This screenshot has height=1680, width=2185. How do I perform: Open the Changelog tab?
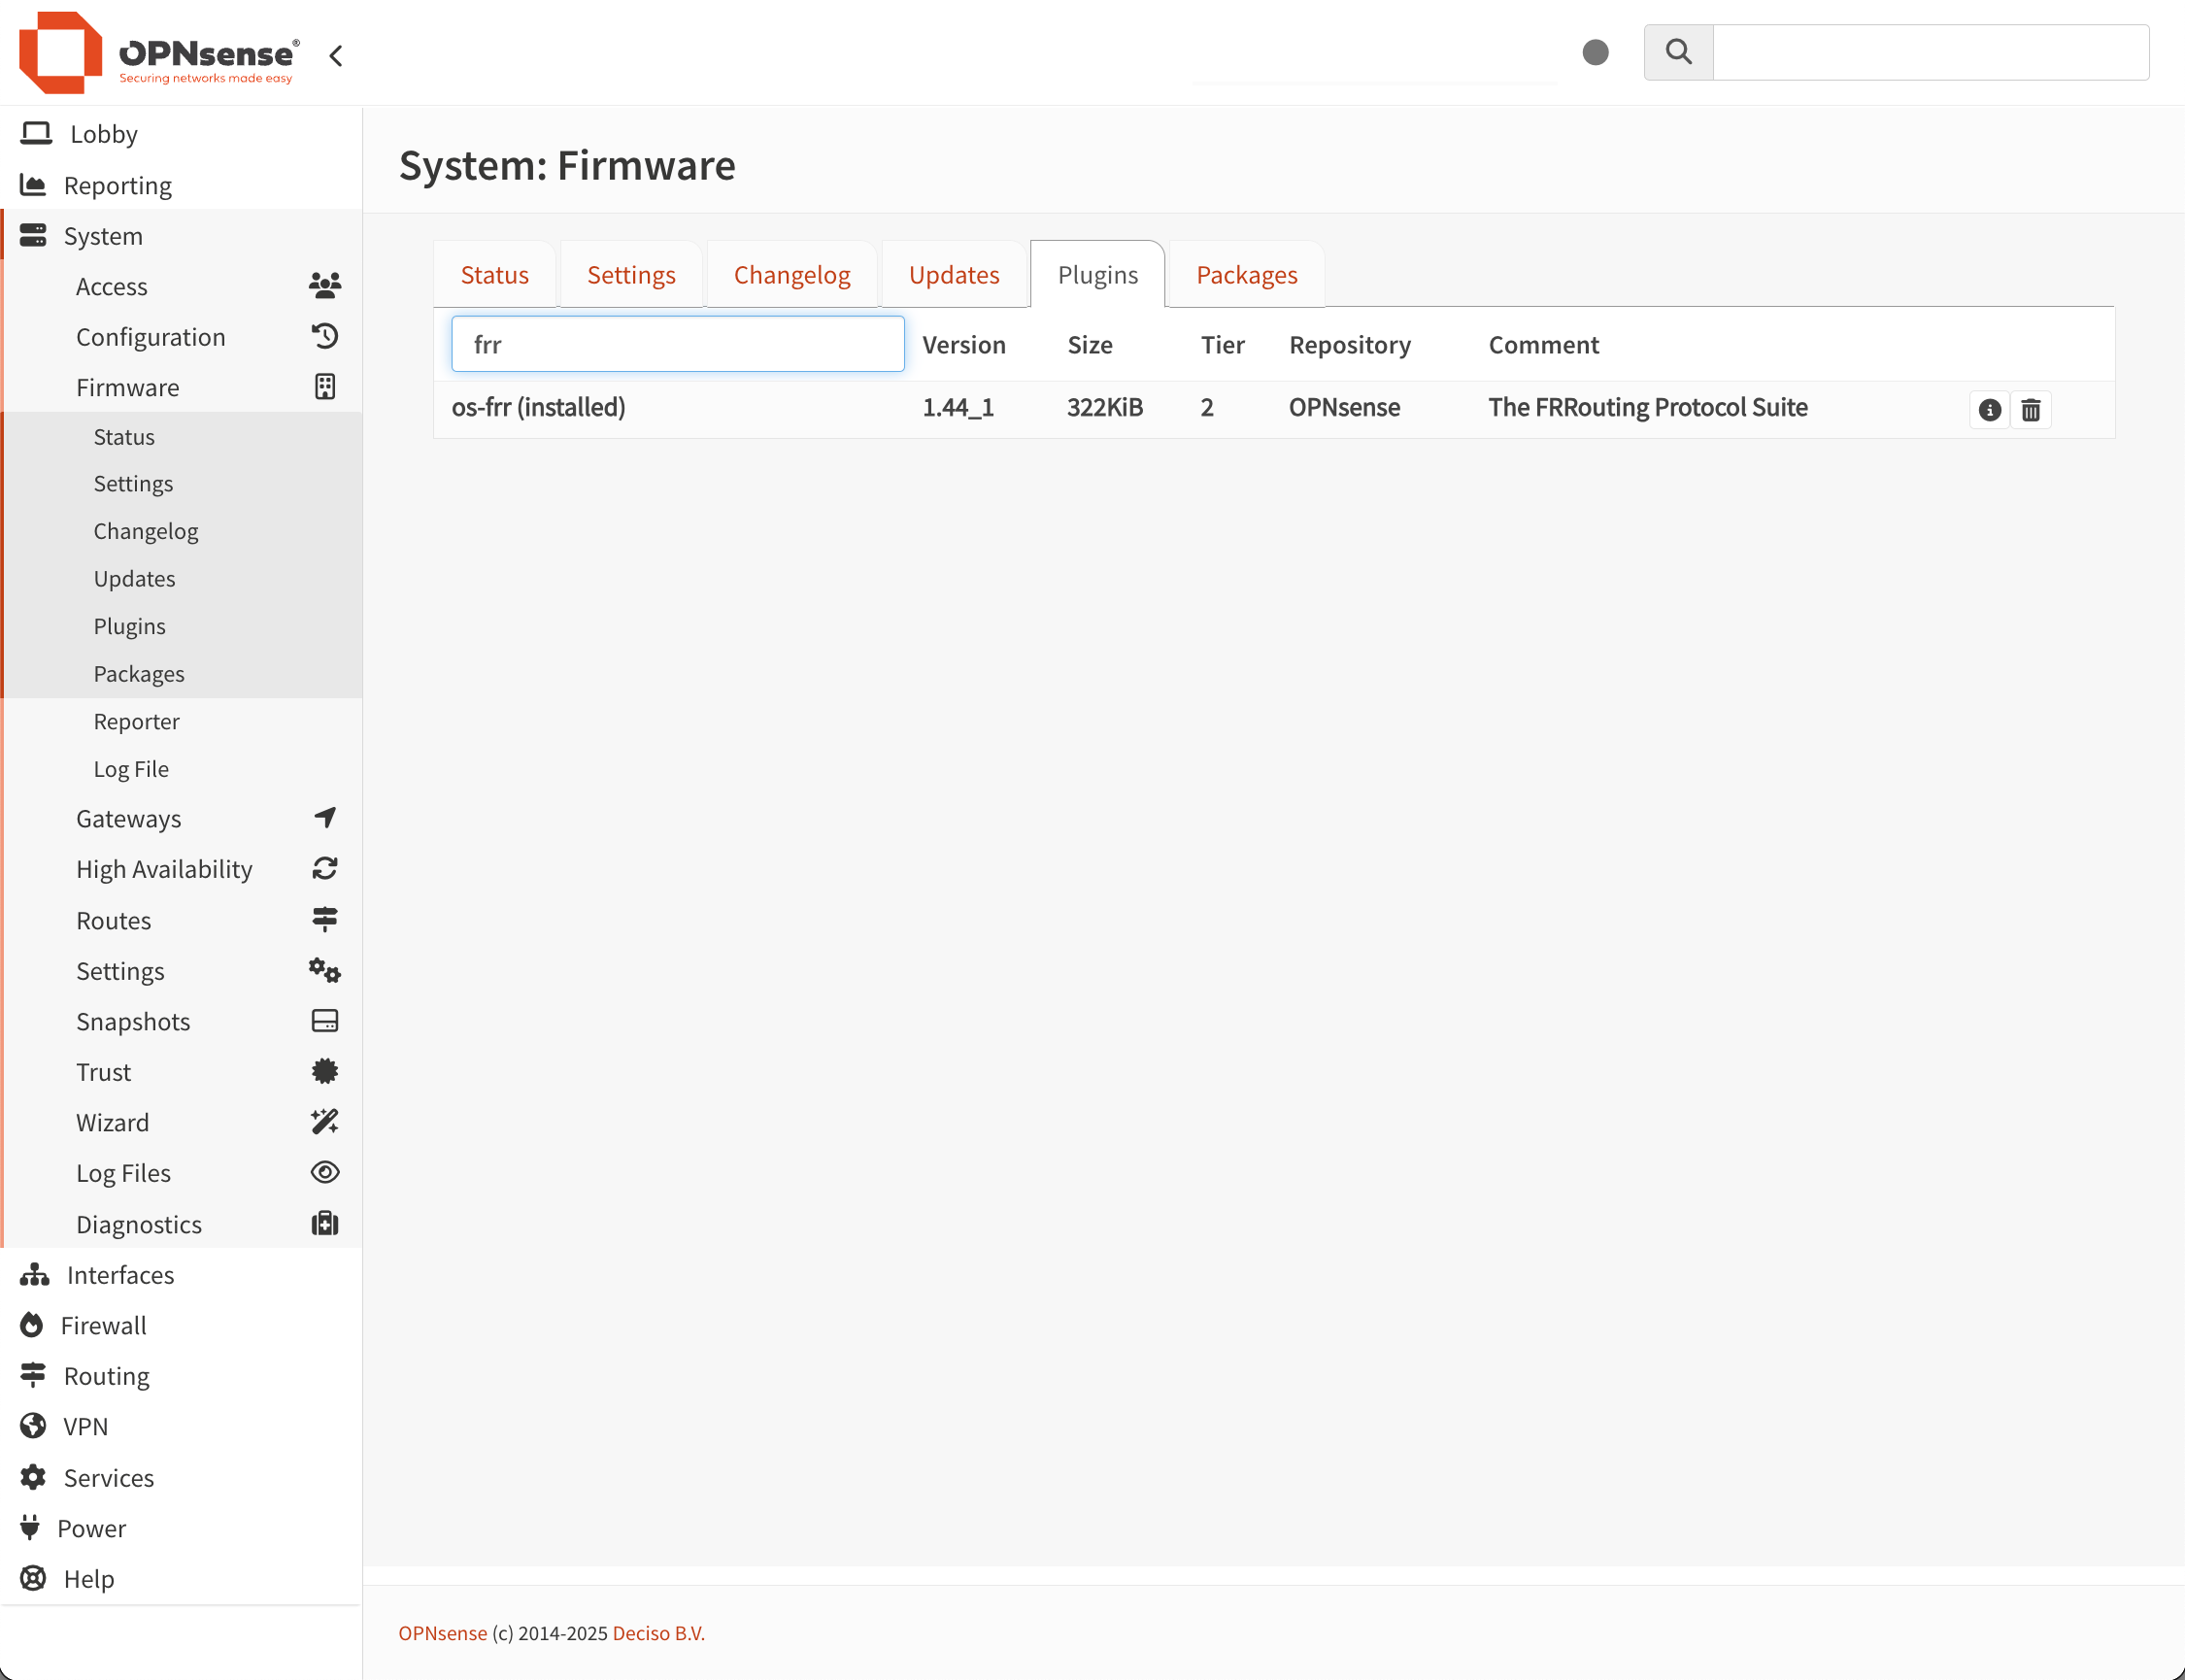[791, 275]
